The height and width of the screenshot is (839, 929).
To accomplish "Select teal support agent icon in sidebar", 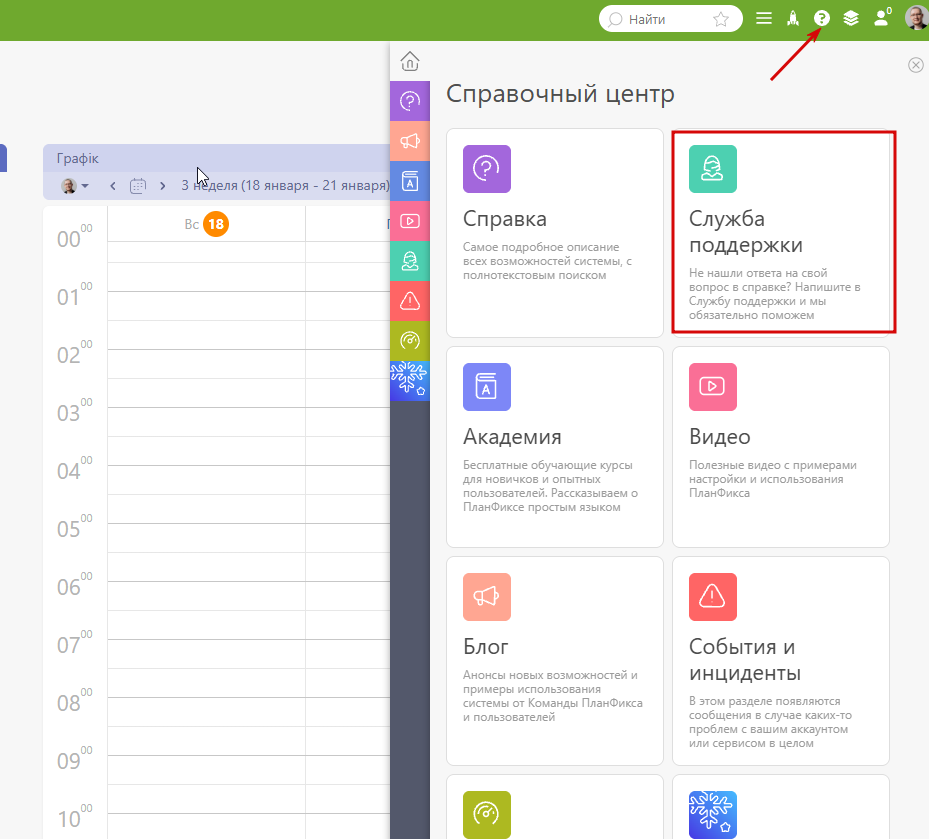I will click(x=409, y=261).
